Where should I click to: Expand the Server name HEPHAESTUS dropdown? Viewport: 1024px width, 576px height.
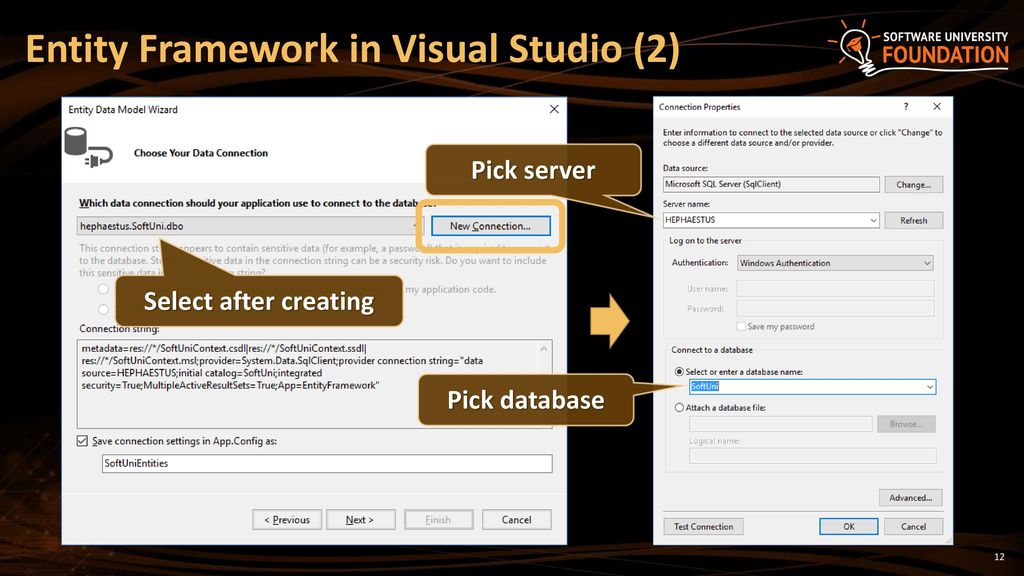pyautogui.click(x=873, y=220)
